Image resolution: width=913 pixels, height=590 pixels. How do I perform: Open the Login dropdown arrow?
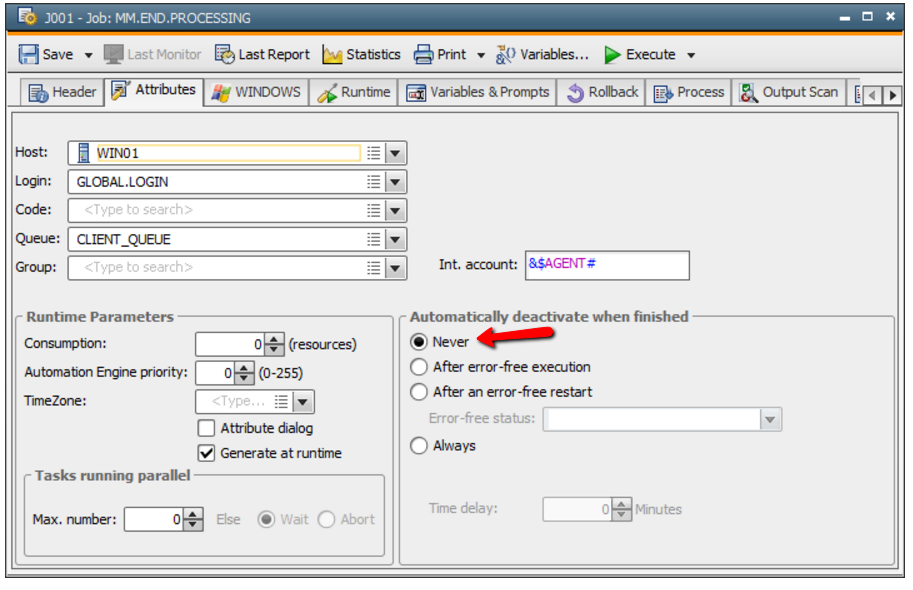click(395, 181)
